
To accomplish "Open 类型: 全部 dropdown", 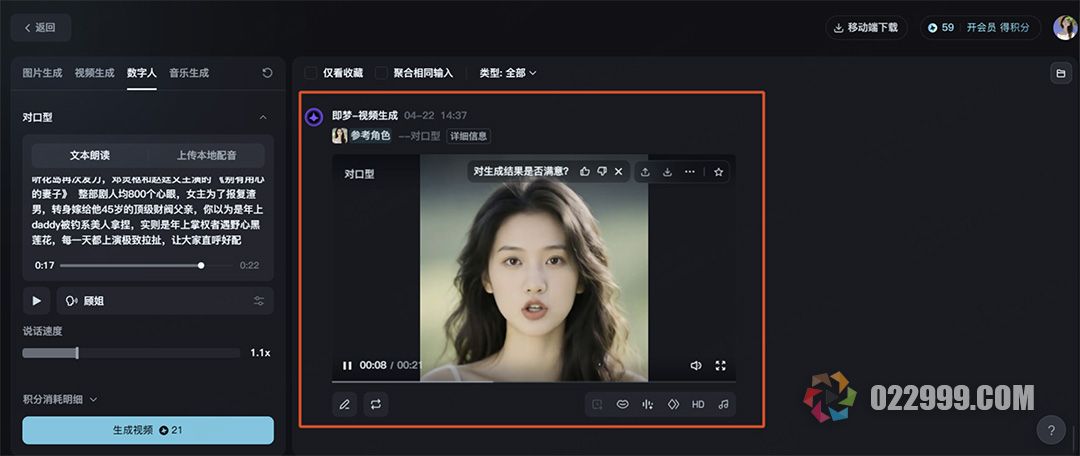I will tap(508, 73).
